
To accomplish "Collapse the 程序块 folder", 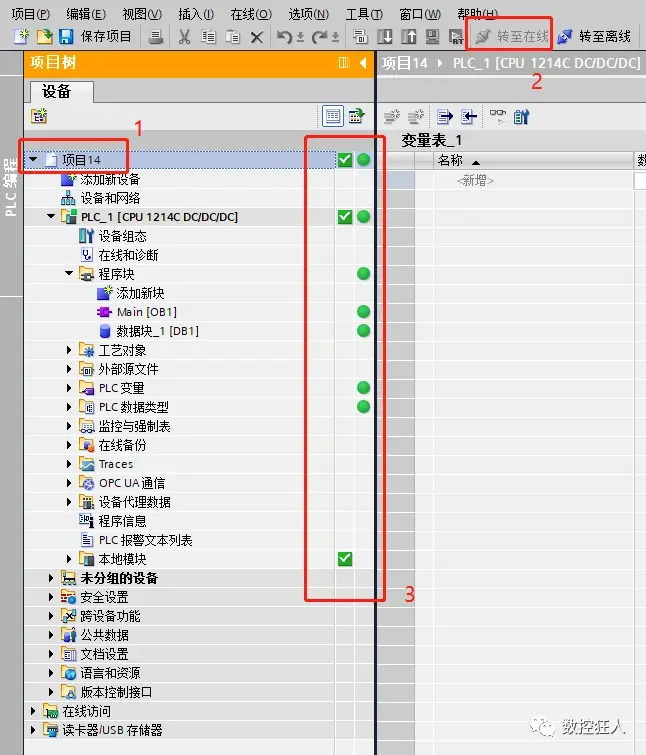I will pos(69,273).
